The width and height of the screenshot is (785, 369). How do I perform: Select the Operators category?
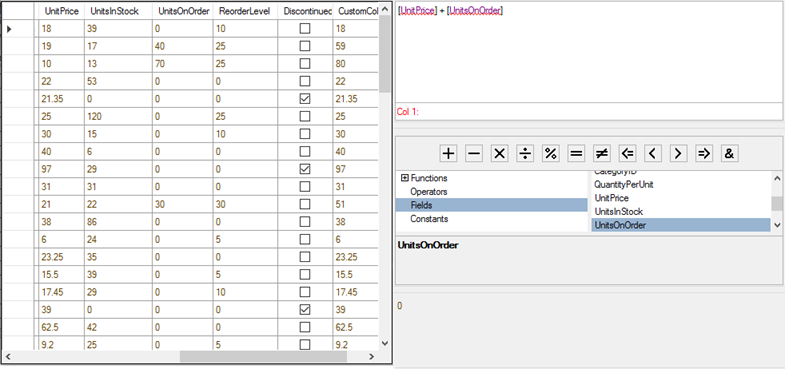[429, 192]
